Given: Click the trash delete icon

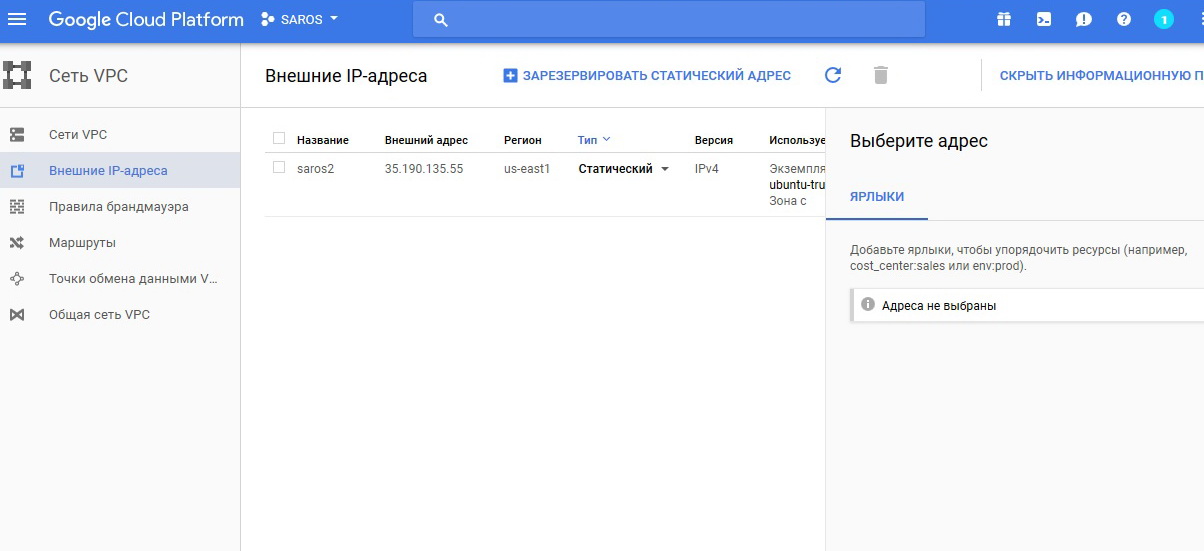Looking at the screenshot, I should coord(880,75).
